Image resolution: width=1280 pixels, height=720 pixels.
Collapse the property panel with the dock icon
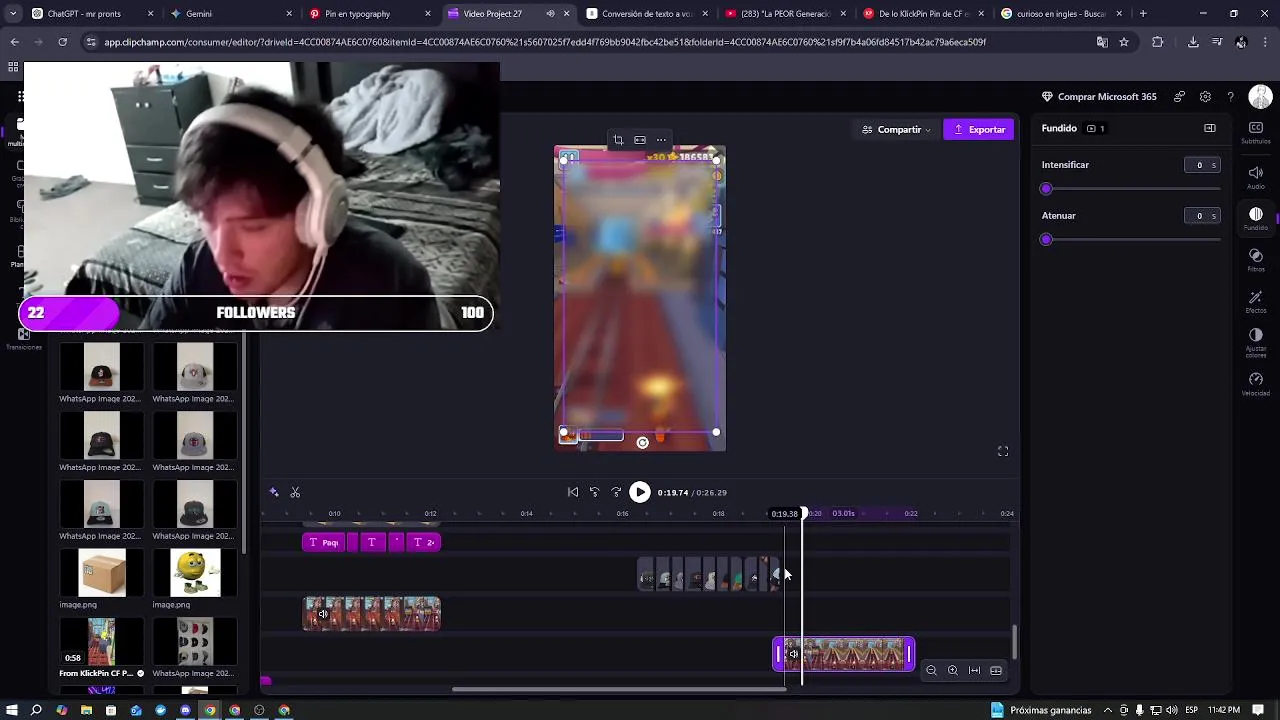1210,128
